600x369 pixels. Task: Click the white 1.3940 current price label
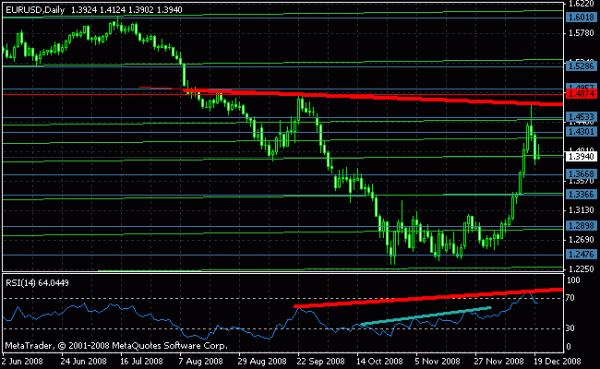[581, 157]
